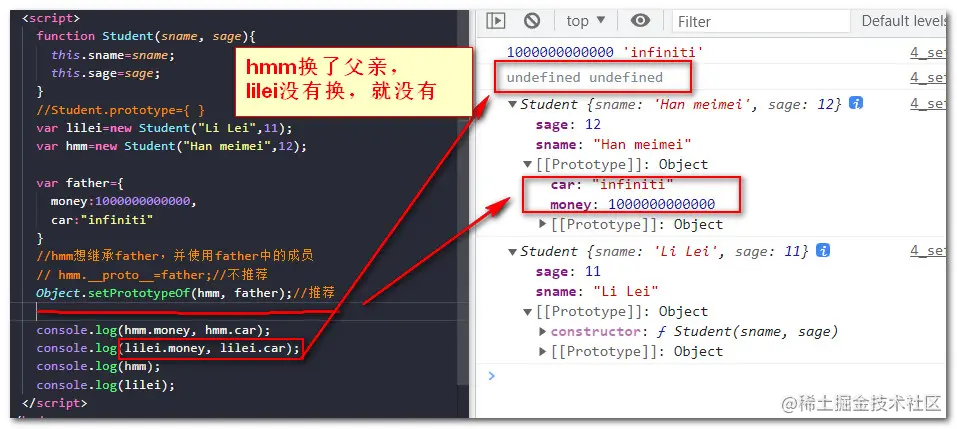Click the function Student(sname, sage) line
The image size is (957, 429).
(145, 36)
